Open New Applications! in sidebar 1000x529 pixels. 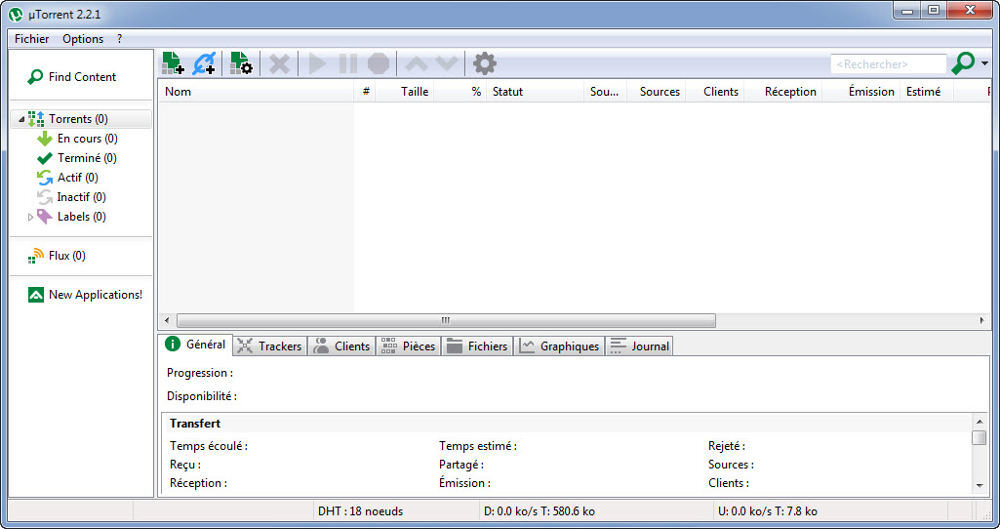85,295
